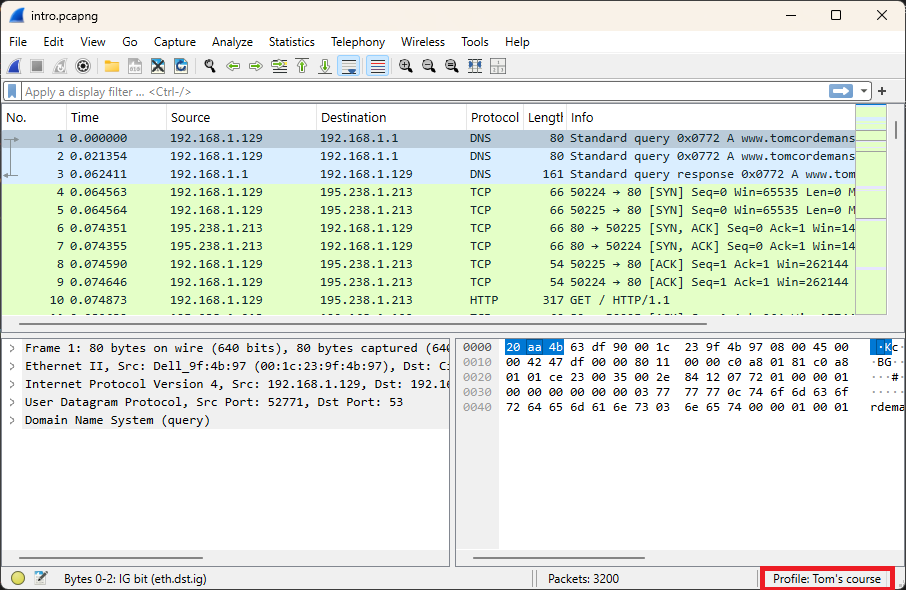
Task: Click packet list vertical scrollbar thumb
Action: 896,129
